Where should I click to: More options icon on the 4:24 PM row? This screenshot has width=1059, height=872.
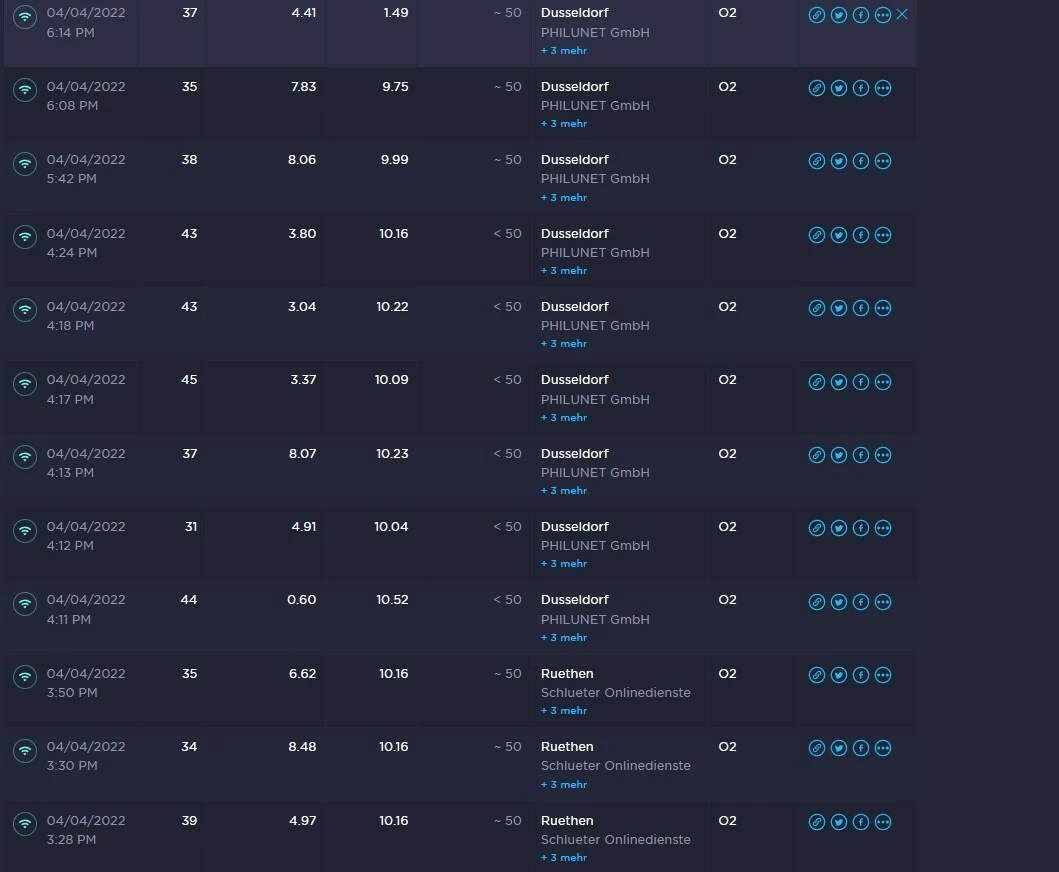pyautogui.click(x=883, y=235)
